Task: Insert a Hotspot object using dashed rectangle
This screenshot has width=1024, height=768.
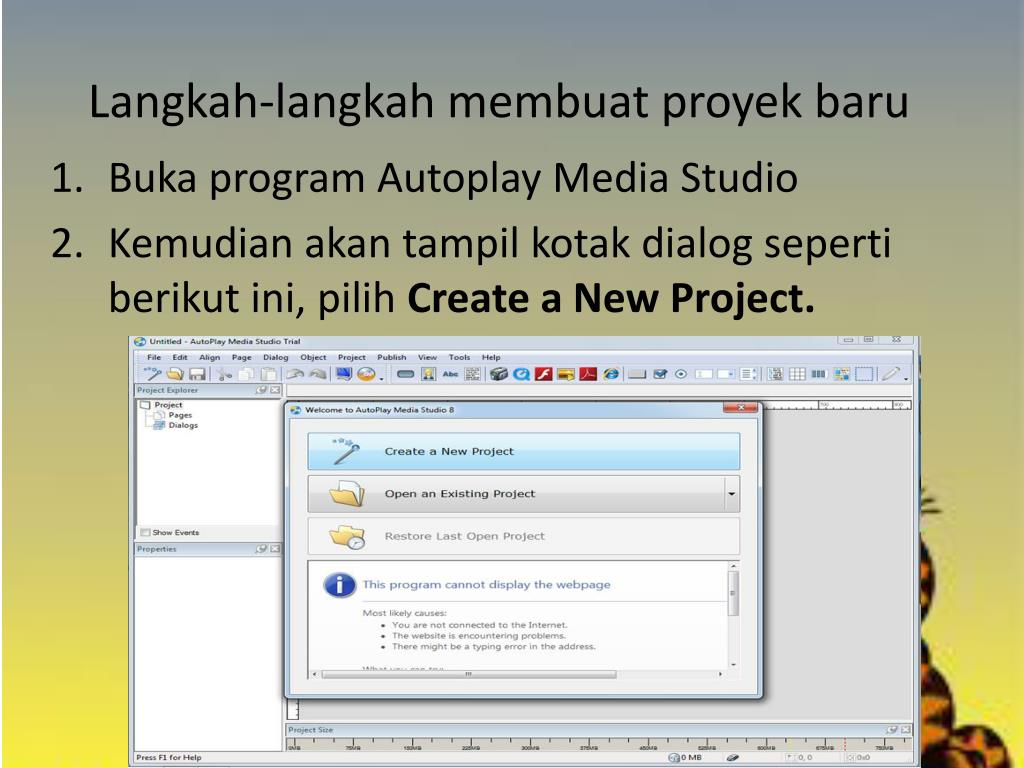Action: (x=864, y=374)
